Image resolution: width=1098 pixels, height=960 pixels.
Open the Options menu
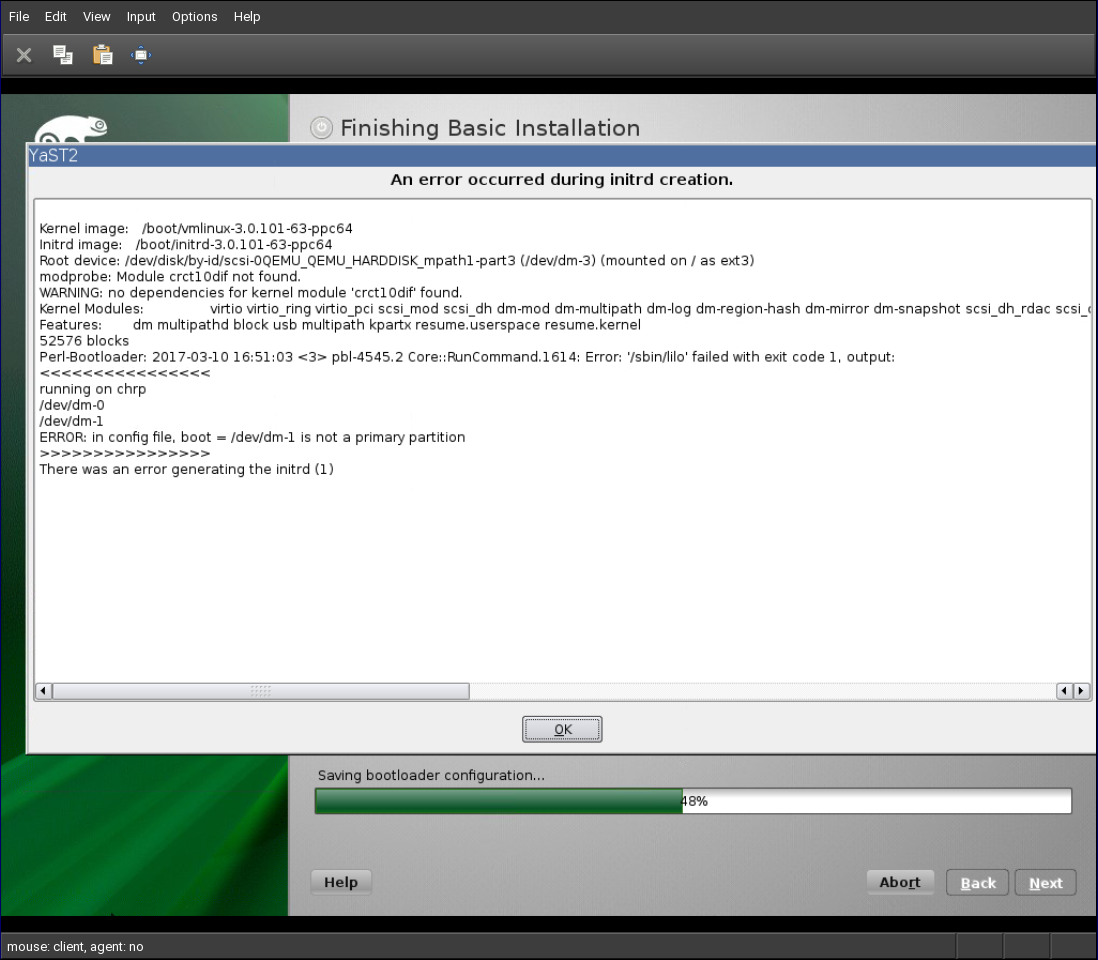(x=195, y=17)
